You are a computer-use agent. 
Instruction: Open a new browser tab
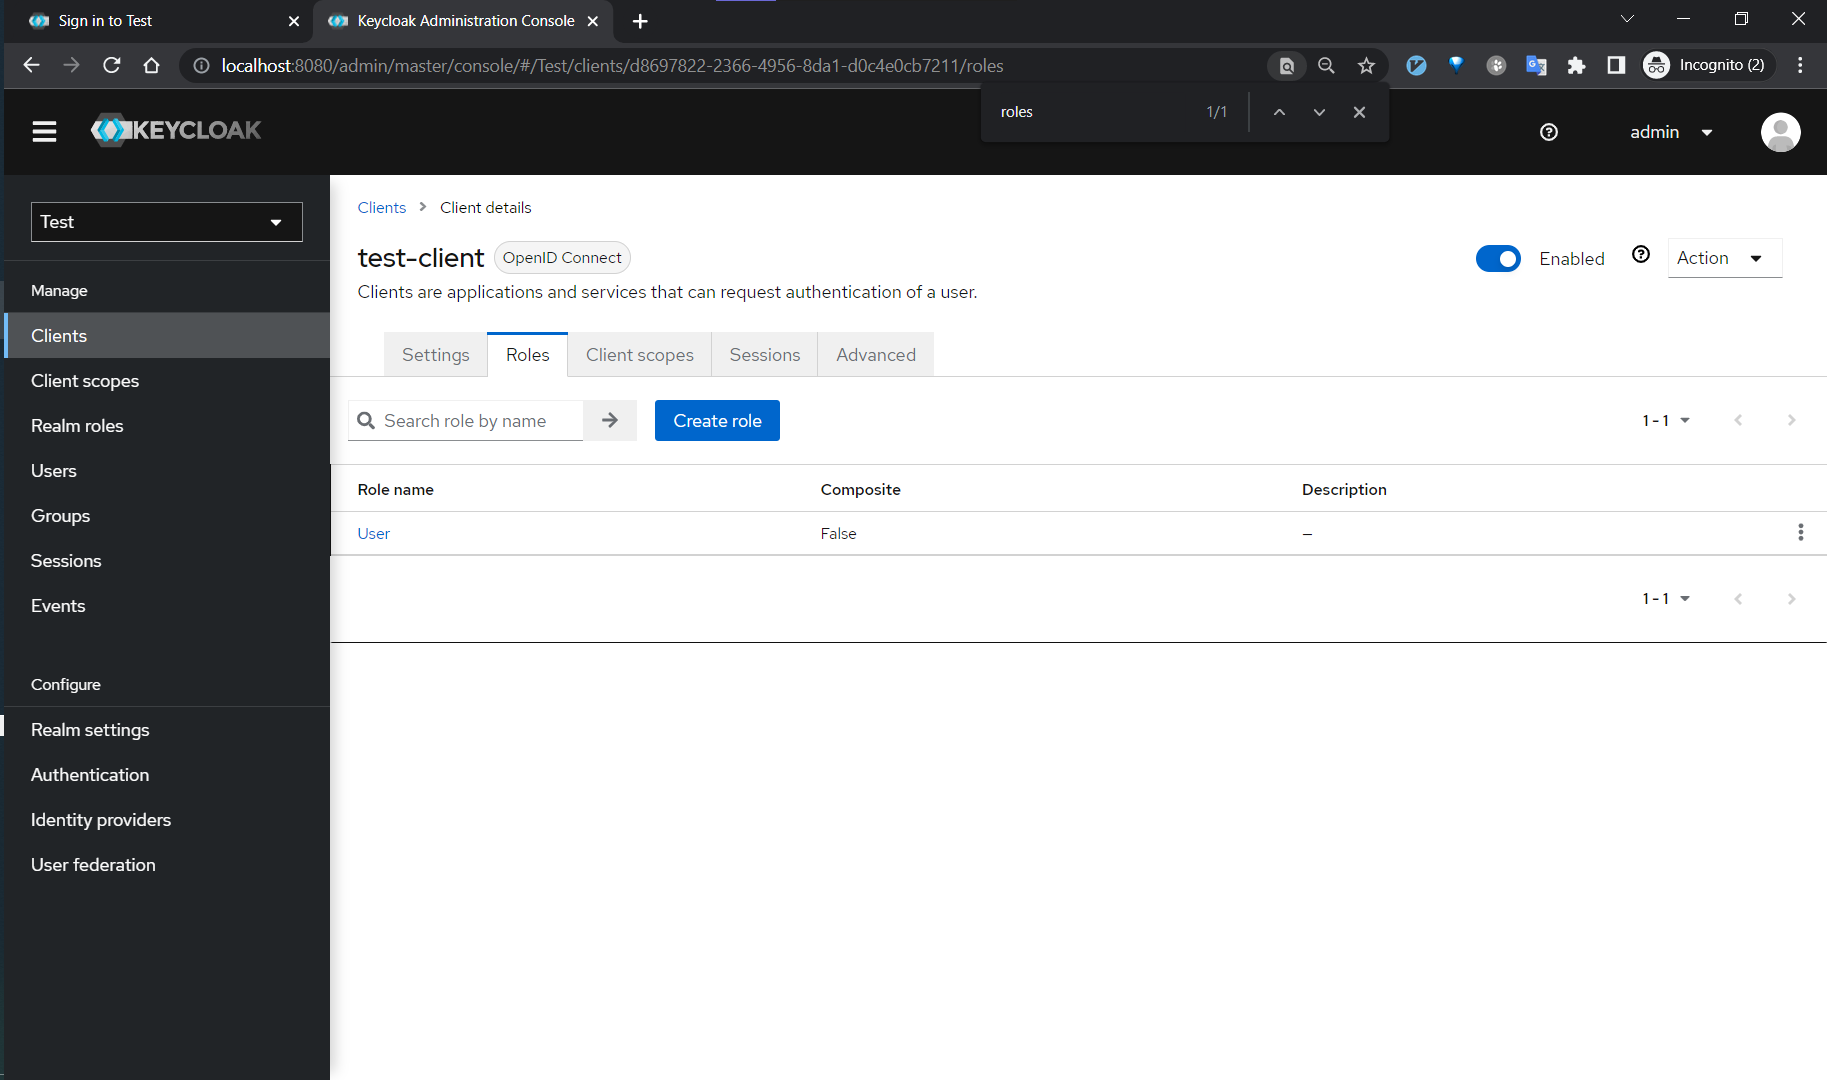[x=641, y=21]
